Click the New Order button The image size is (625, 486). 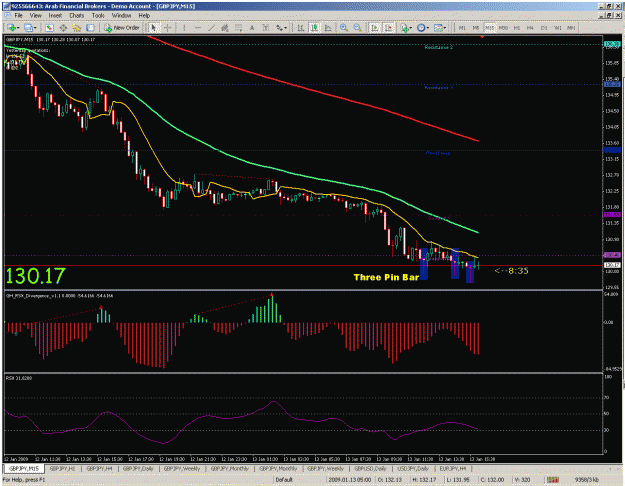click(122, 28)
